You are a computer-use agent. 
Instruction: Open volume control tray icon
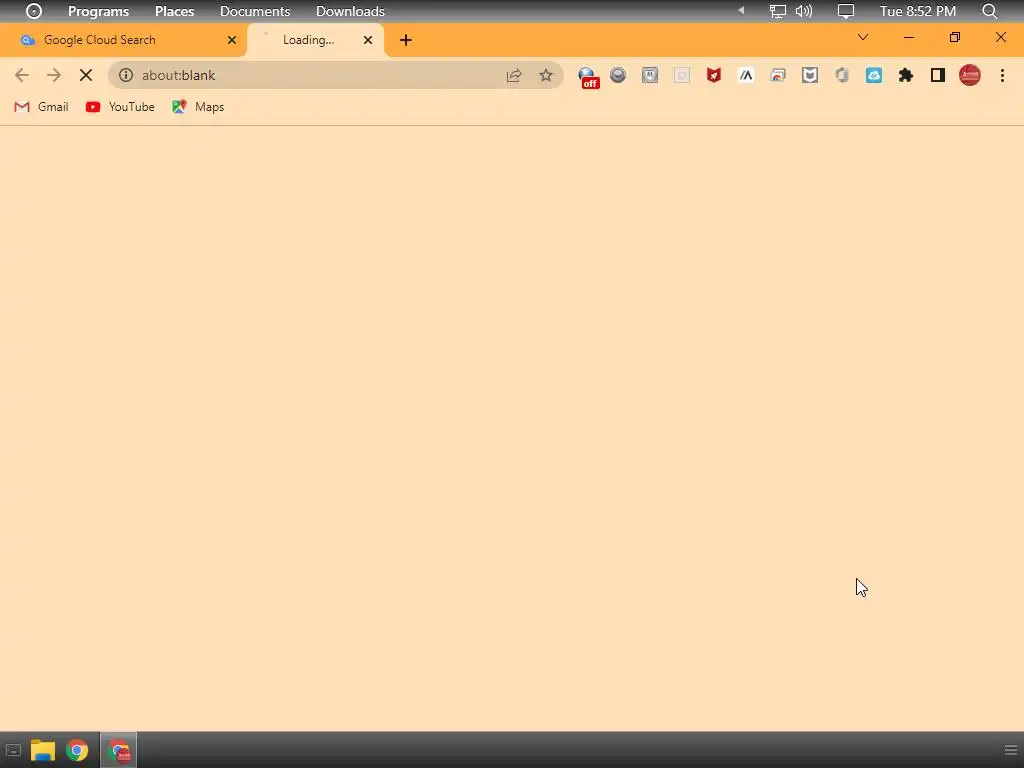(804, 11)
